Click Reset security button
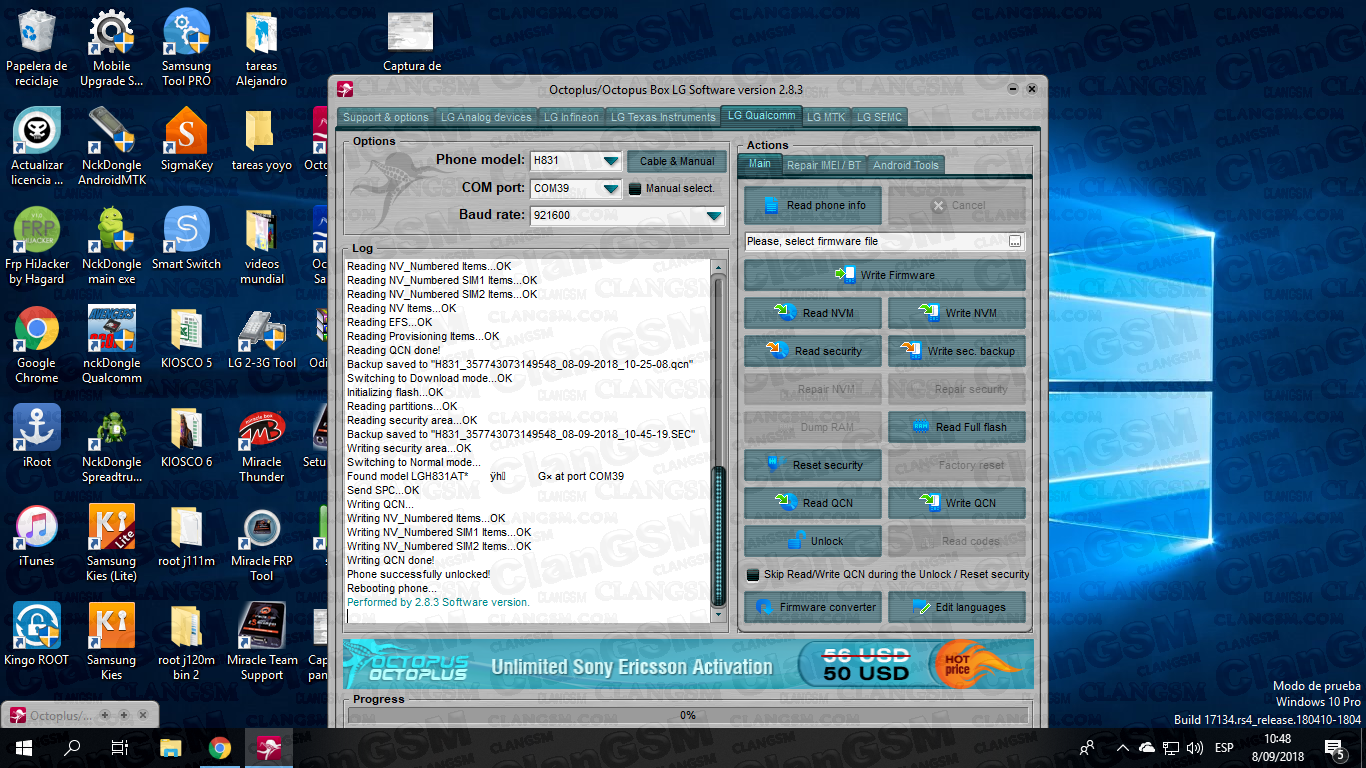The image size is (1366, 768). click(x=813, y=465)
